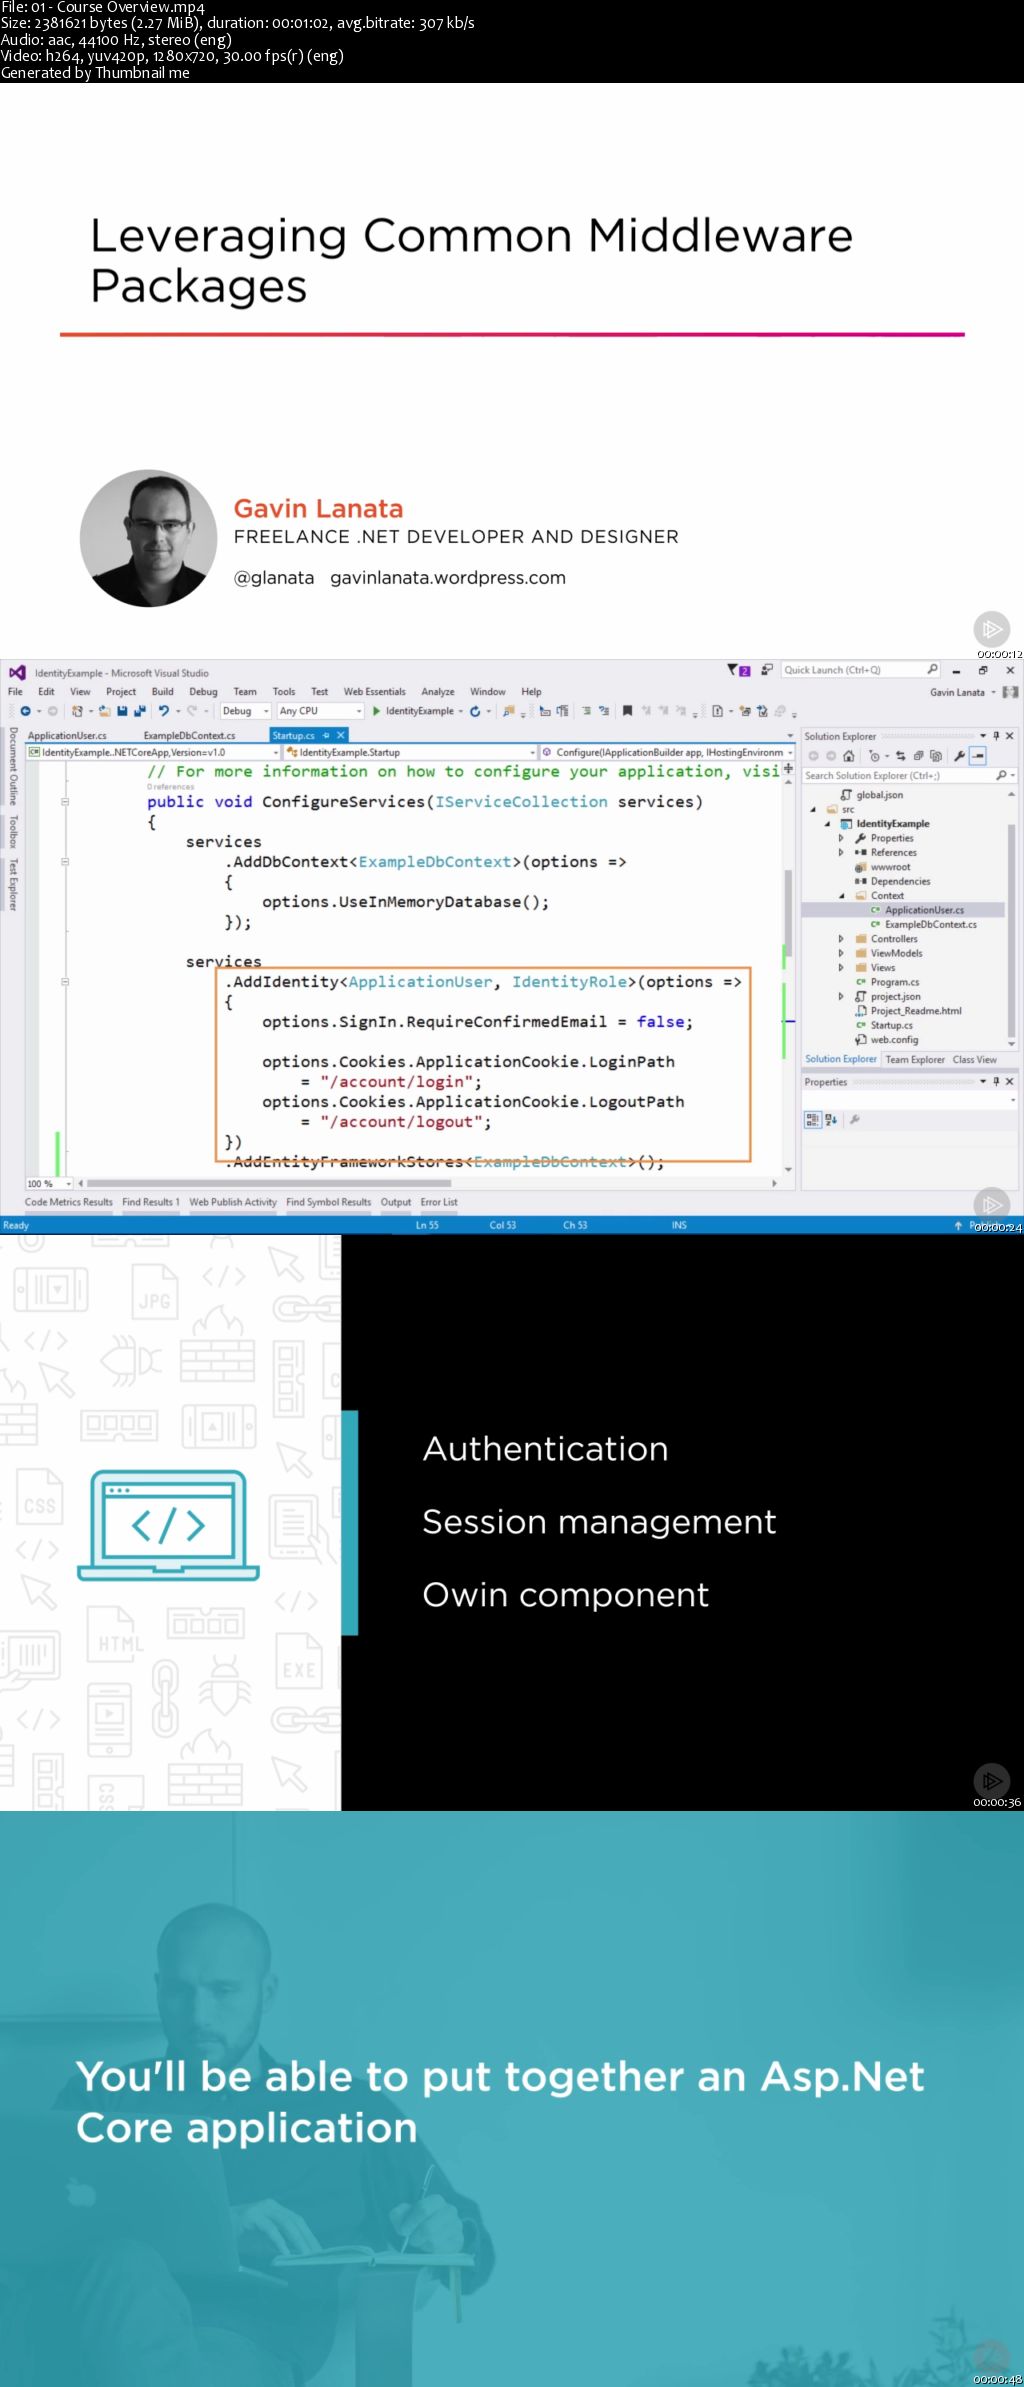Open the project framework navigation dropdown
Image resolution: width=1024 pixels, height=2387 pixels.
click(154, 752)
